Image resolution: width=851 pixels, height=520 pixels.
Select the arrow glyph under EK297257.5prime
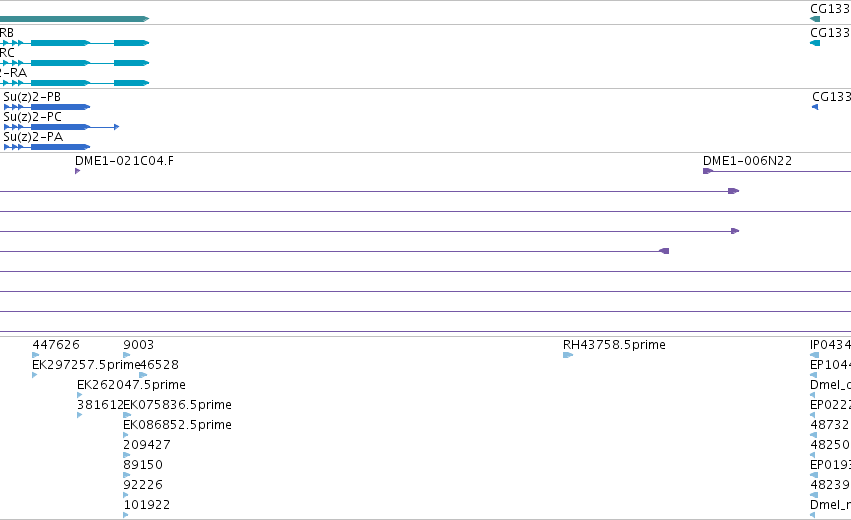click(x=35, y=375)
